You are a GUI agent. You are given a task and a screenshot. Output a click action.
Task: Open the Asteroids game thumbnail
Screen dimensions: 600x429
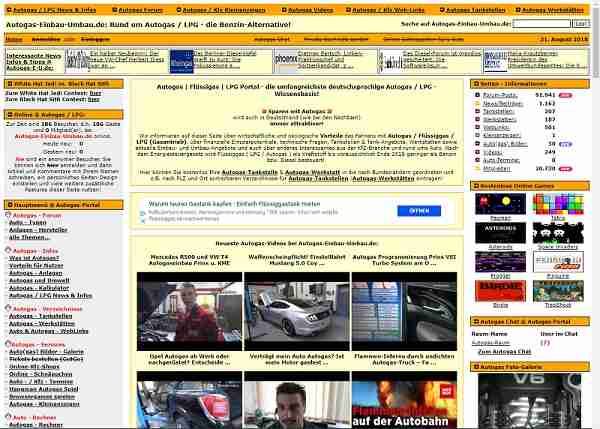(x=500, y=232)
